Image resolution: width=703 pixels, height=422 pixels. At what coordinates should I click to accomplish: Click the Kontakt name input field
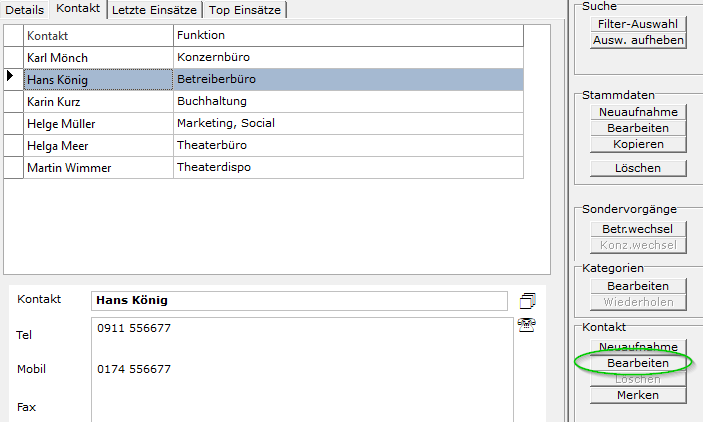299,300
